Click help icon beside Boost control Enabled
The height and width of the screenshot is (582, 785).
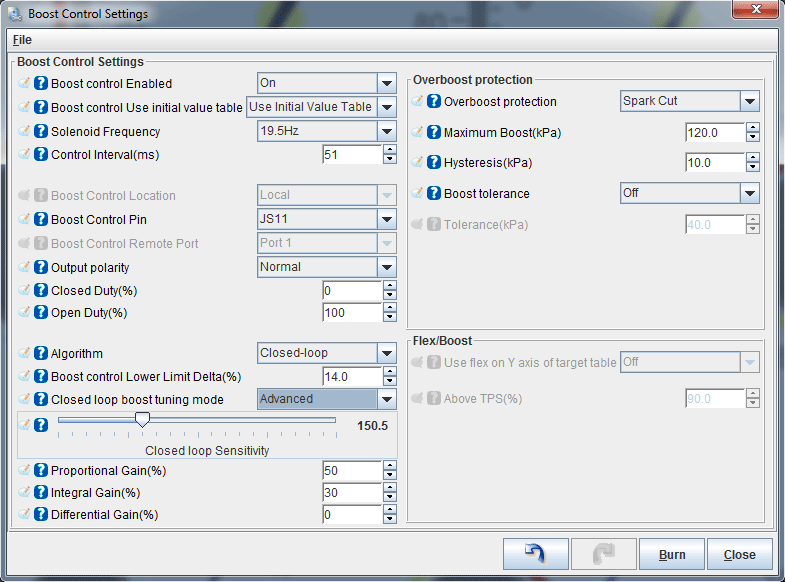pyautogui.click(x=42, y=84)
